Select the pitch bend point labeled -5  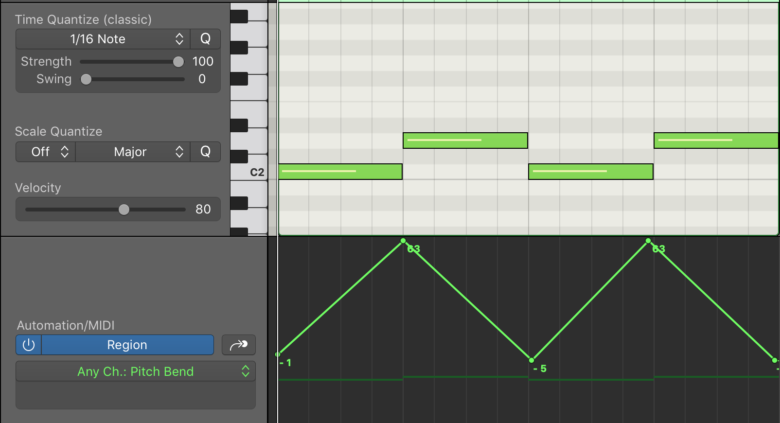tap(531, 360)
